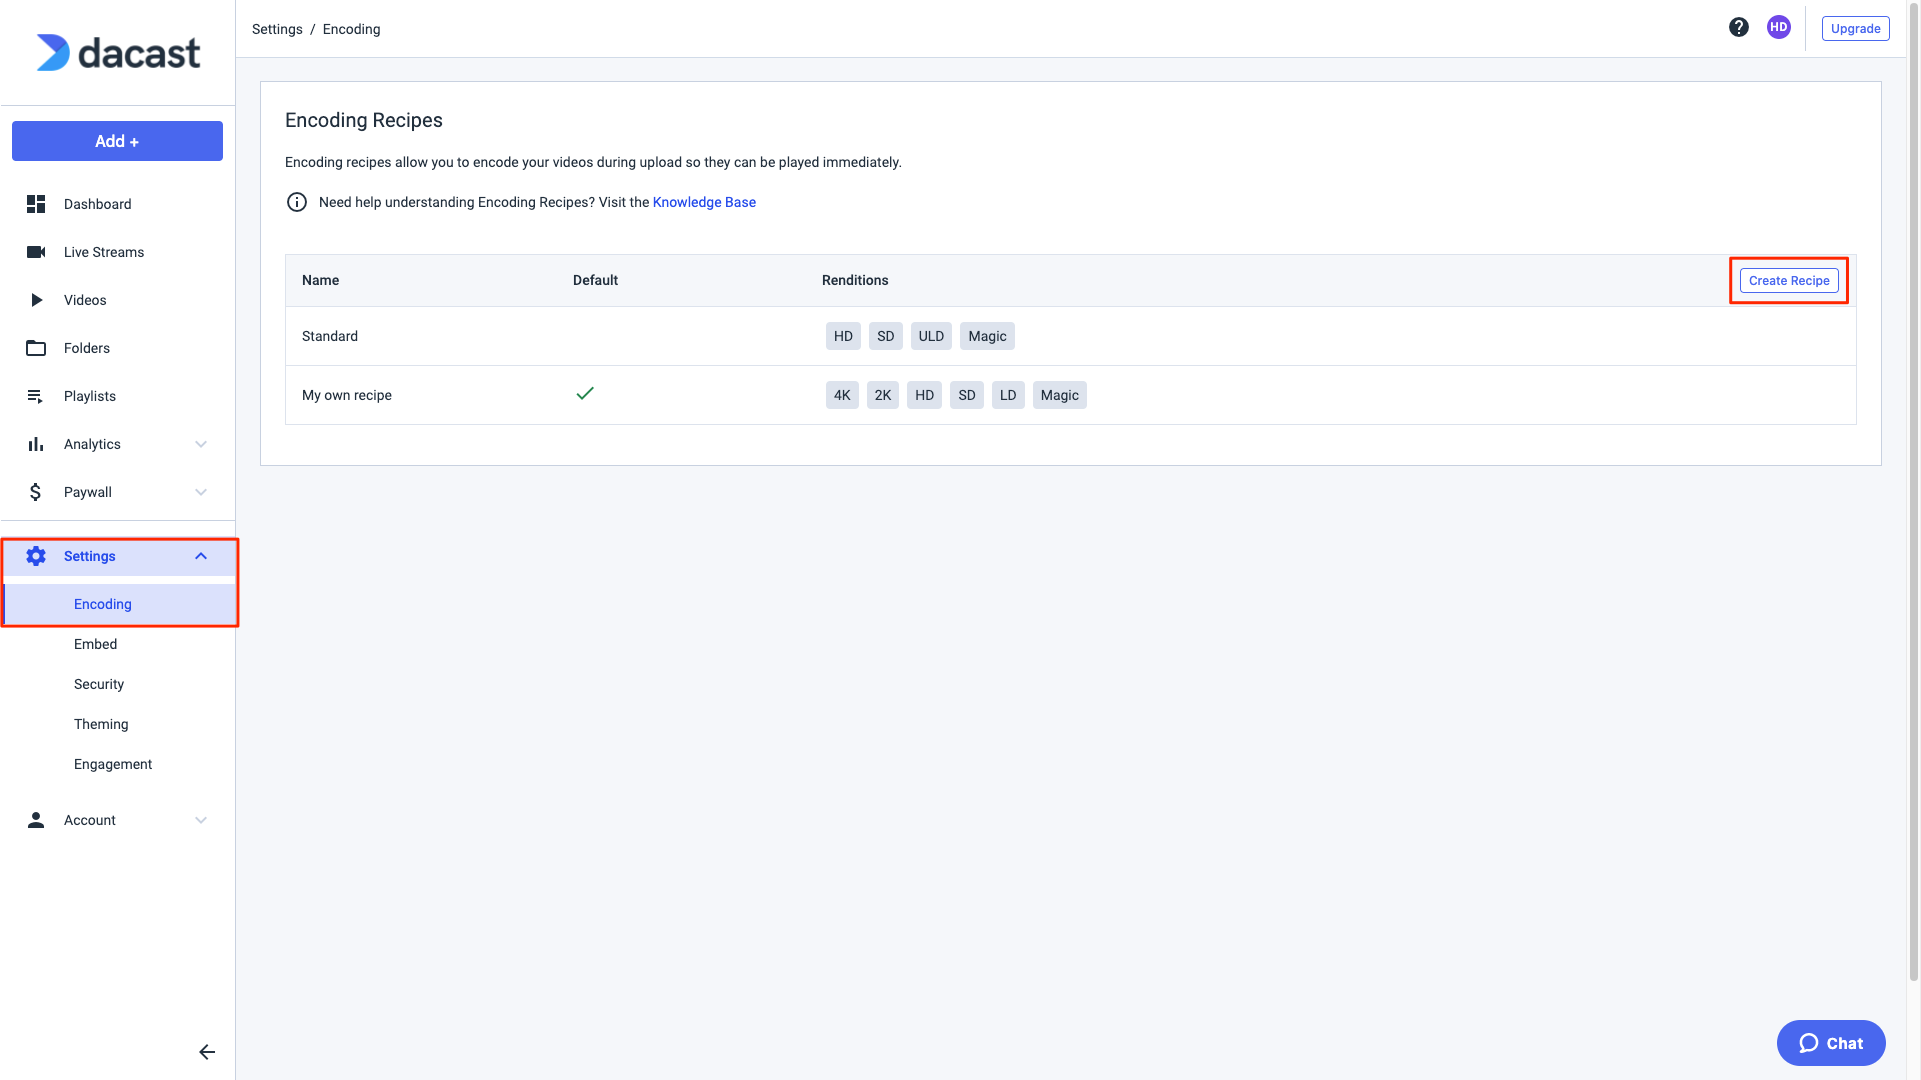
Task: Click the Paywall icon in sidebar
Action: pos(34,491)
